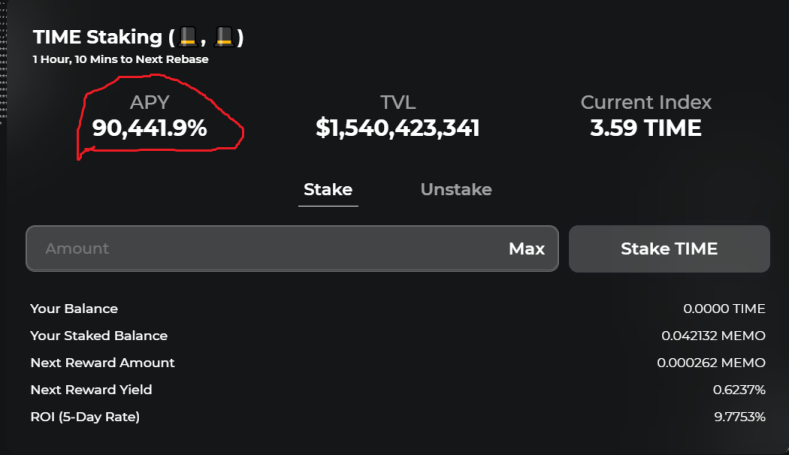Click the Your Staked Balance label
789x455 pixels.
click(99, 336)
